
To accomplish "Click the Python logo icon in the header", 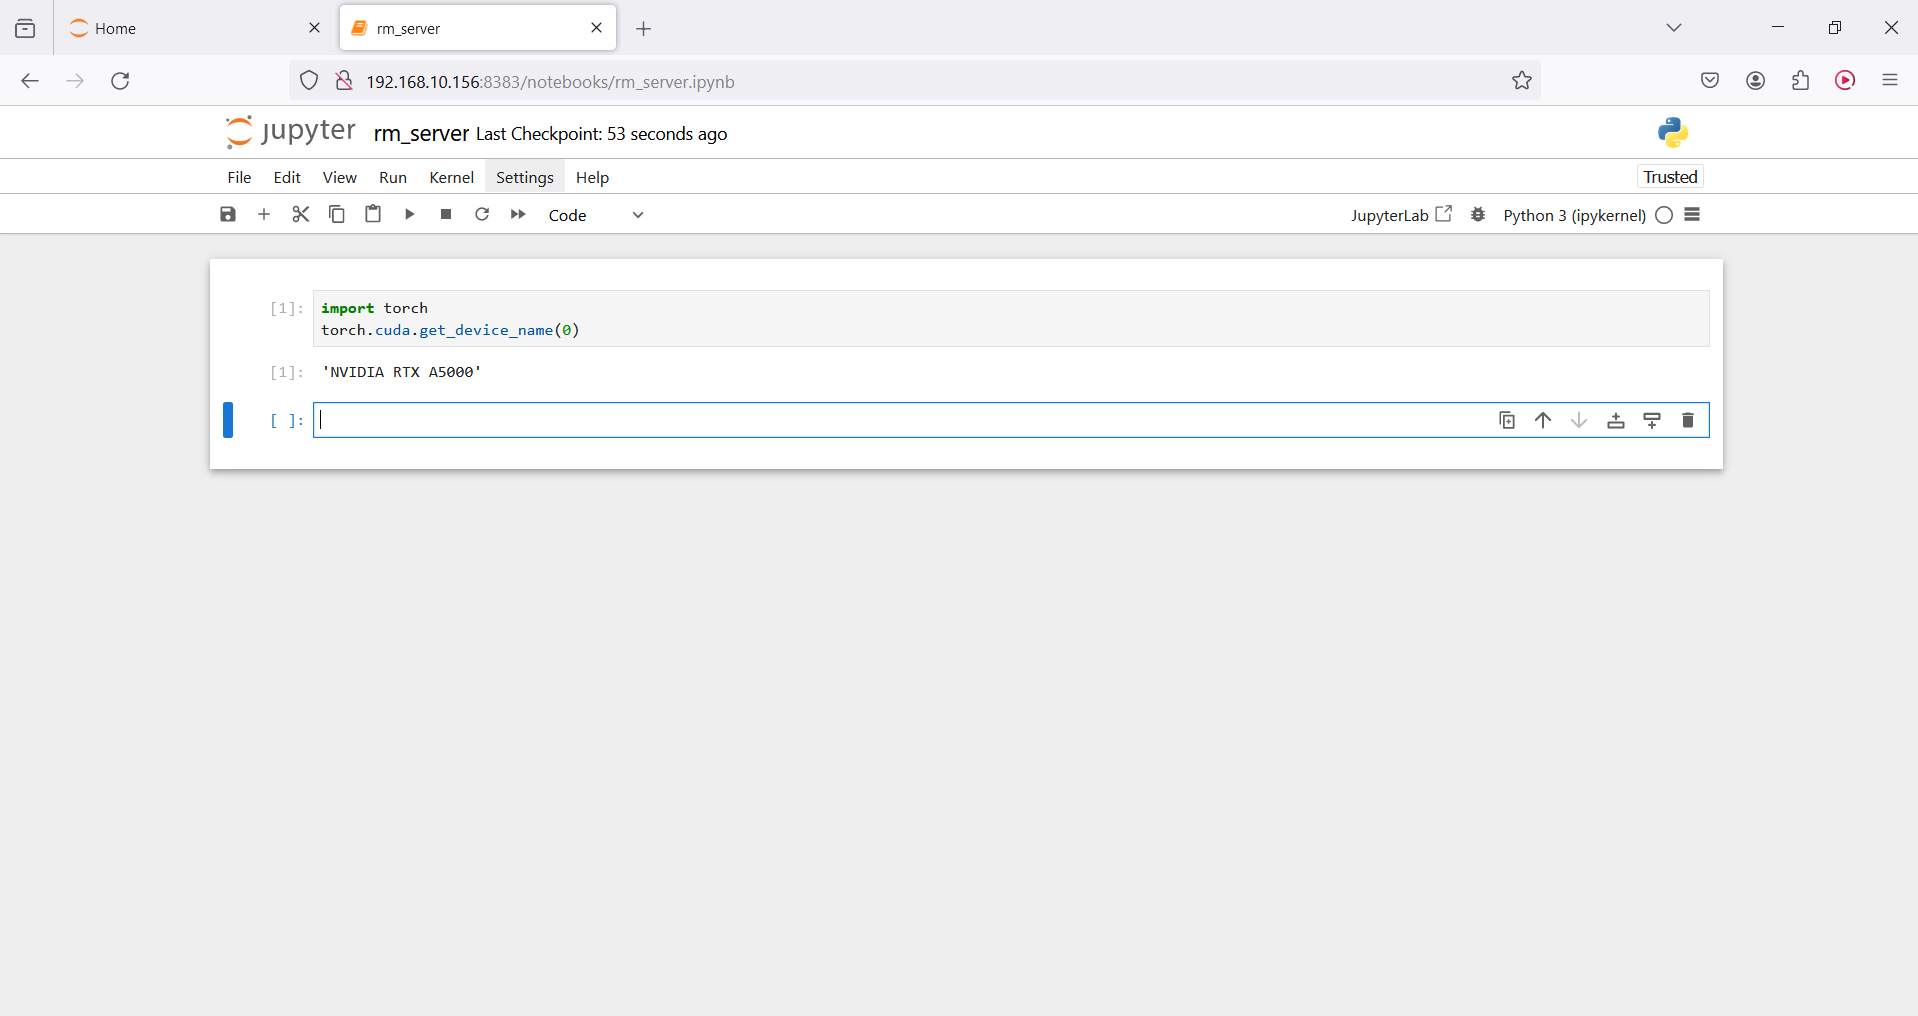I will tap(1672, 132).
